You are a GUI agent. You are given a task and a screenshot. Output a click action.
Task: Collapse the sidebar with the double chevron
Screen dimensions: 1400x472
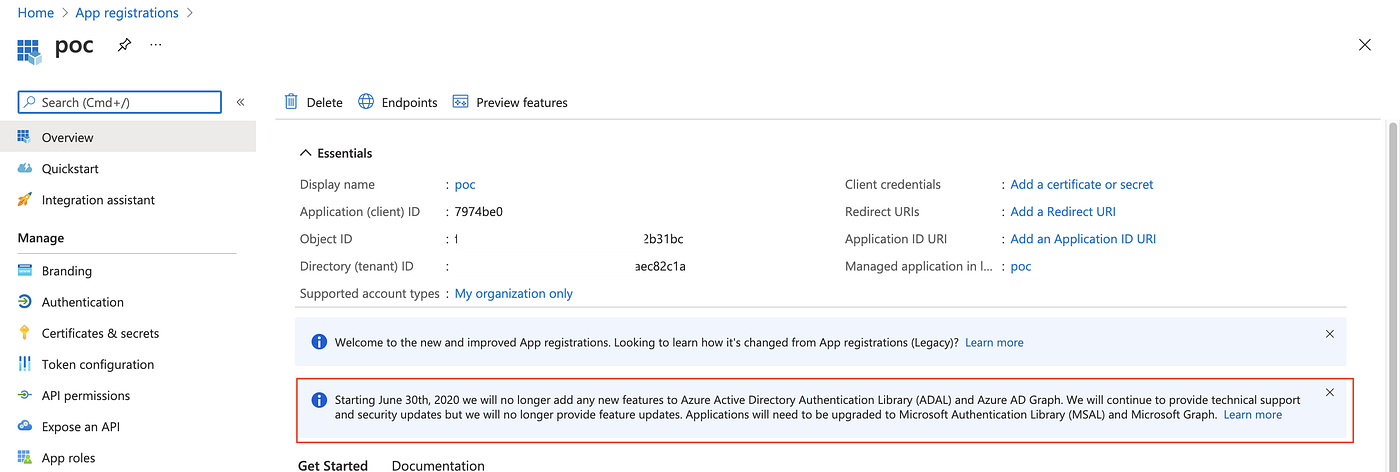pos(240,102)
